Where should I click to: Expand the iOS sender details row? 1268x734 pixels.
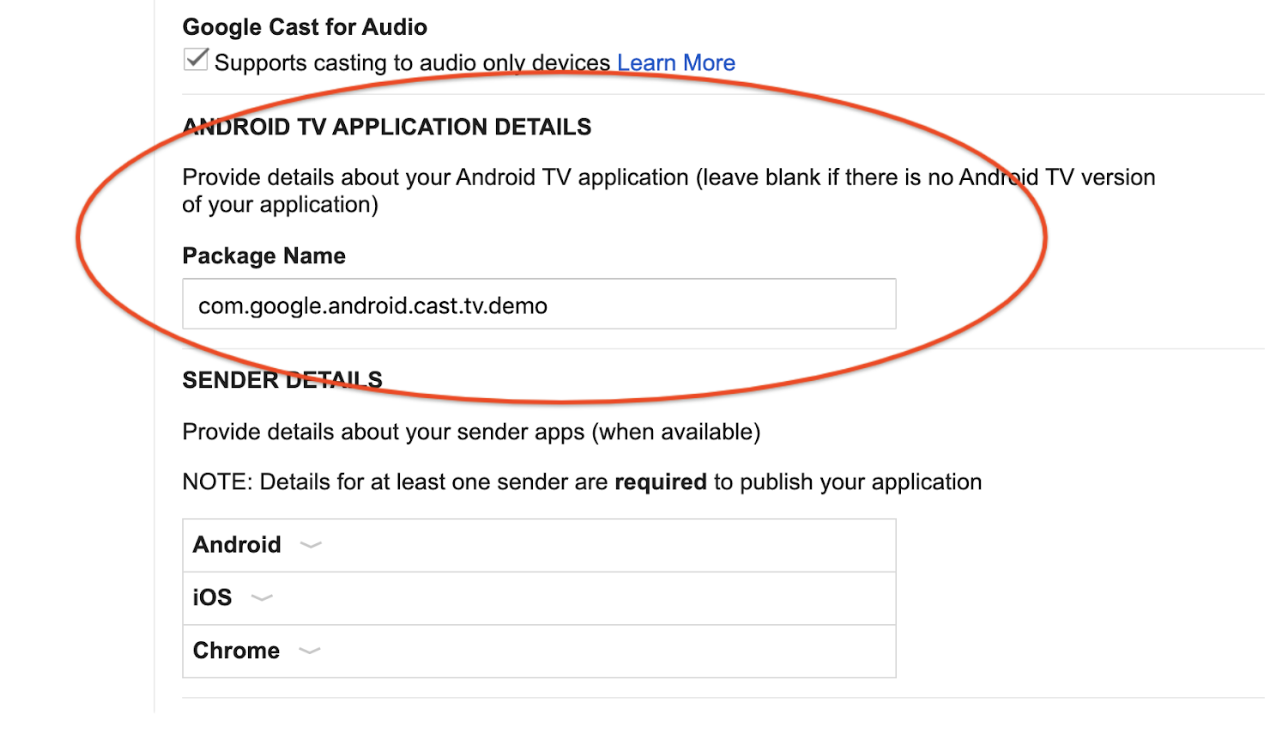click(x=262, y=598)
